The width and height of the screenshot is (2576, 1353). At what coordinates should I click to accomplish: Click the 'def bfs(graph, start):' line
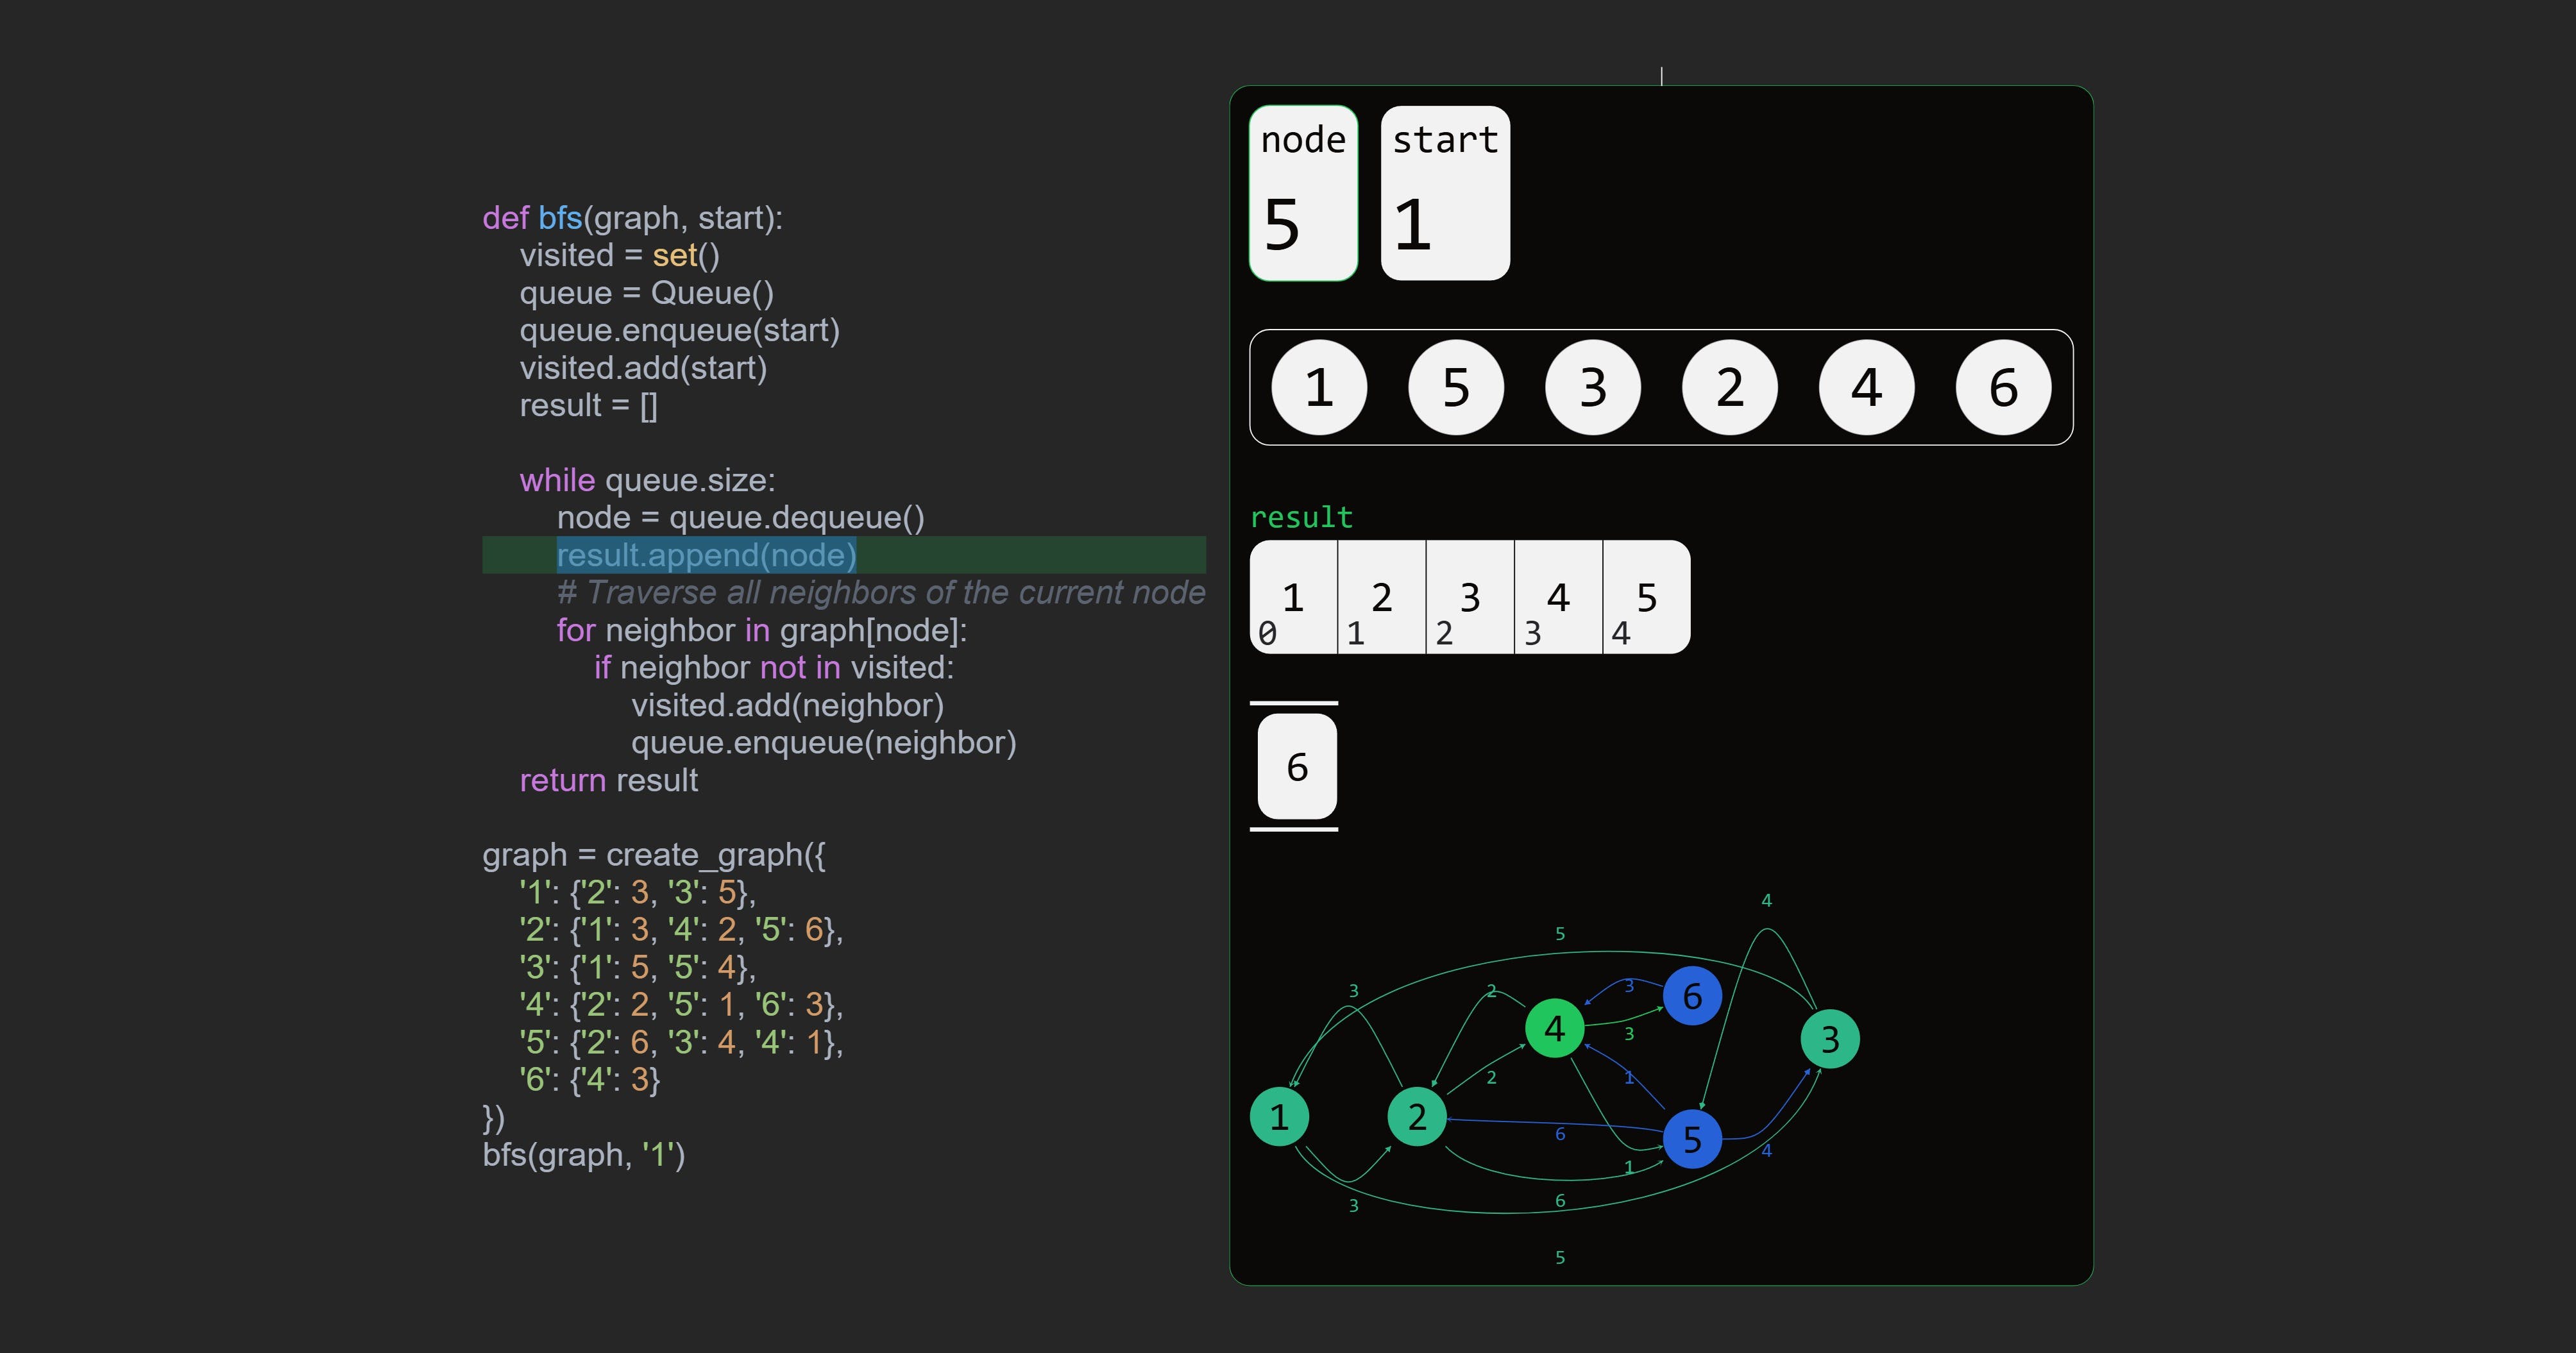pos(632,218)
